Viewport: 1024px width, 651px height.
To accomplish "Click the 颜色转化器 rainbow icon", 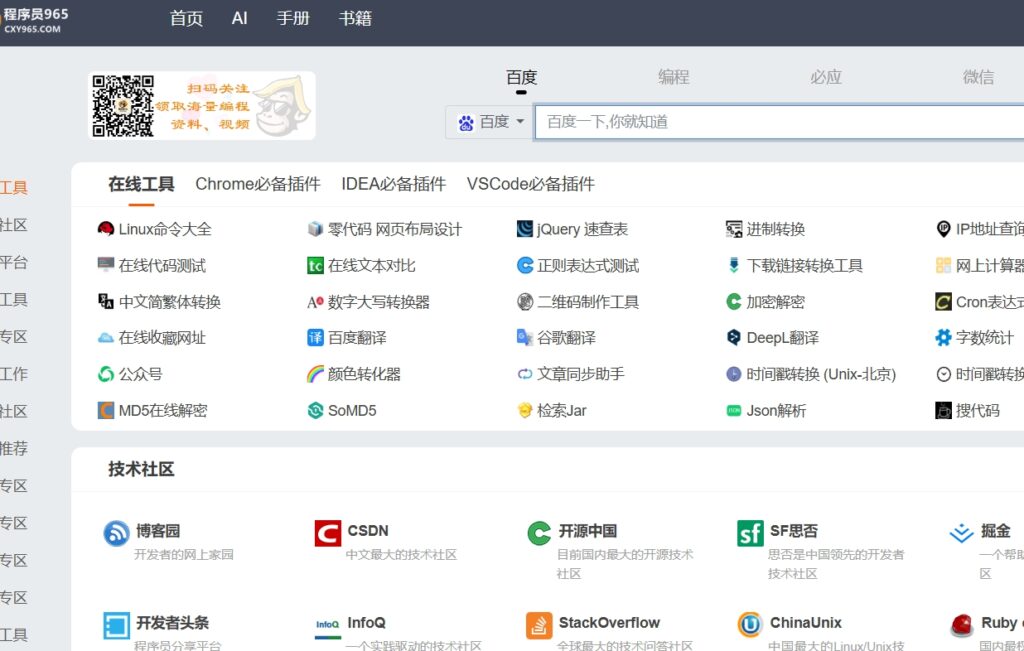I will pyautogui.click(x=315, y=374).
